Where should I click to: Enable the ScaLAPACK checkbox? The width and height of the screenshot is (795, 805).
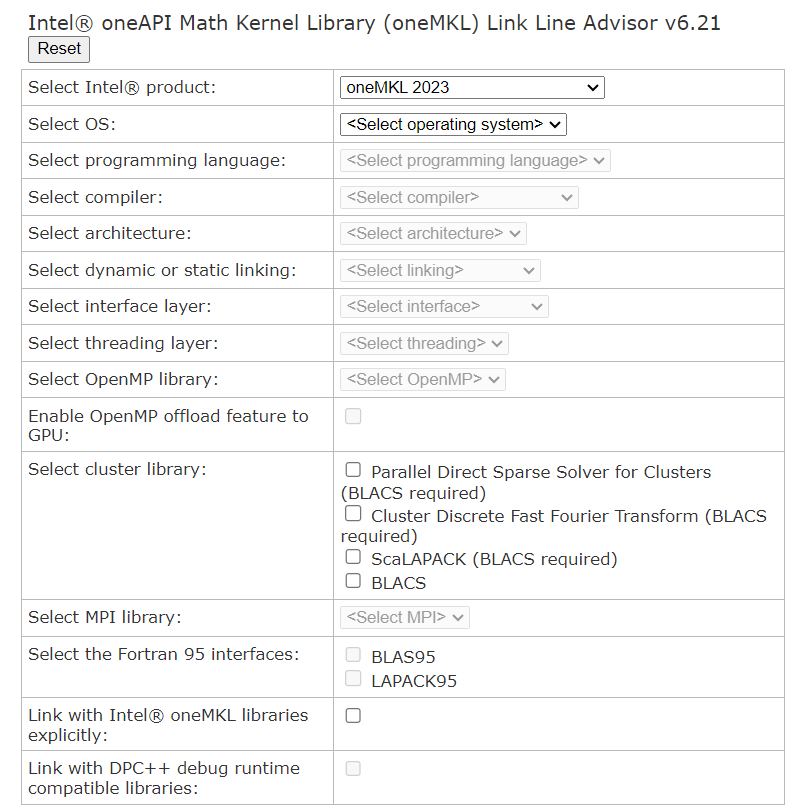pyautogui.click(x=353, y=557)
